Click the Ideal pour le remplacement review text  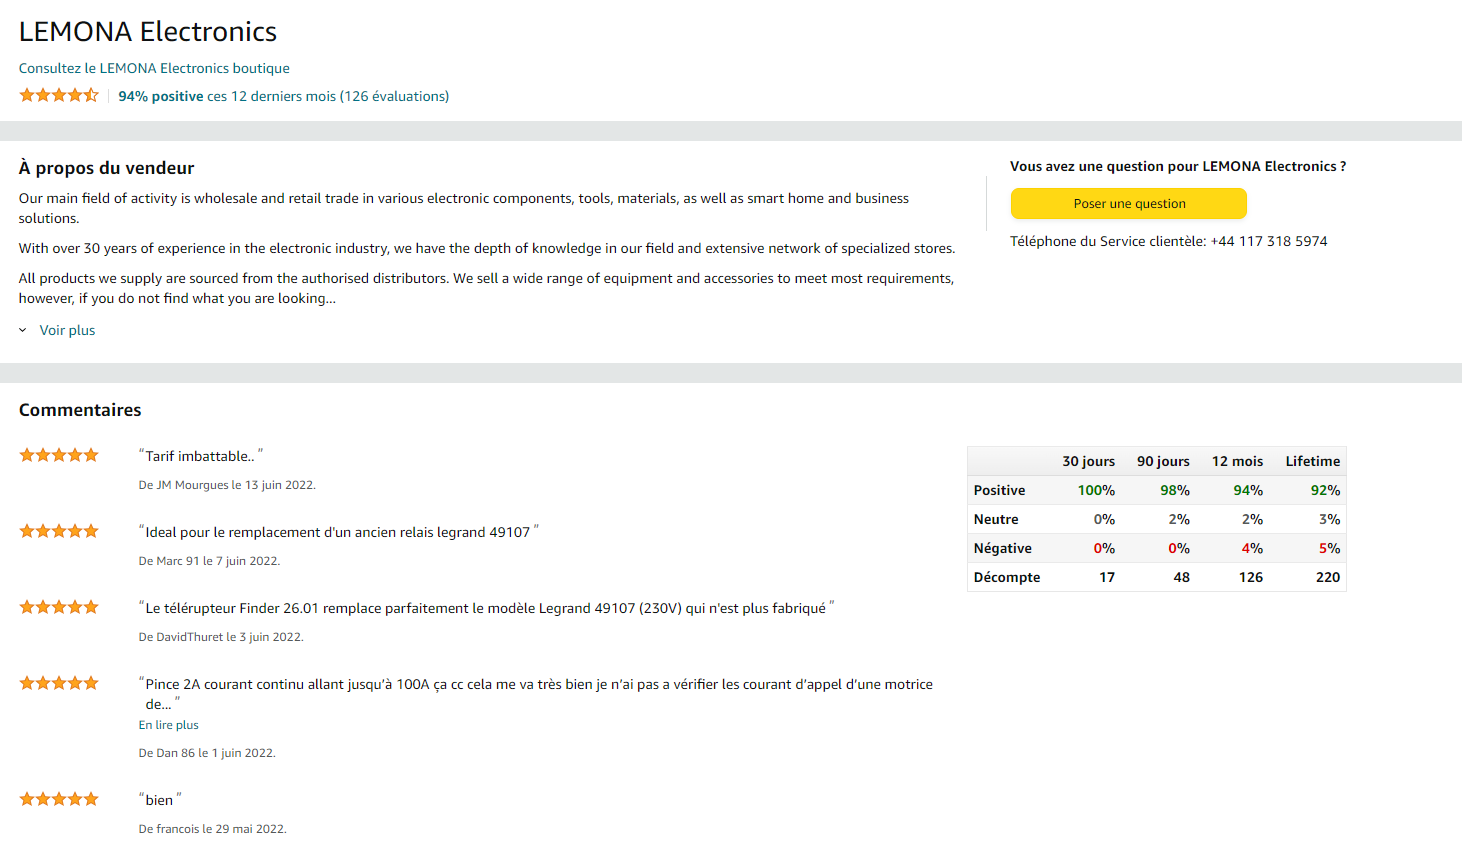click(338, 532)
